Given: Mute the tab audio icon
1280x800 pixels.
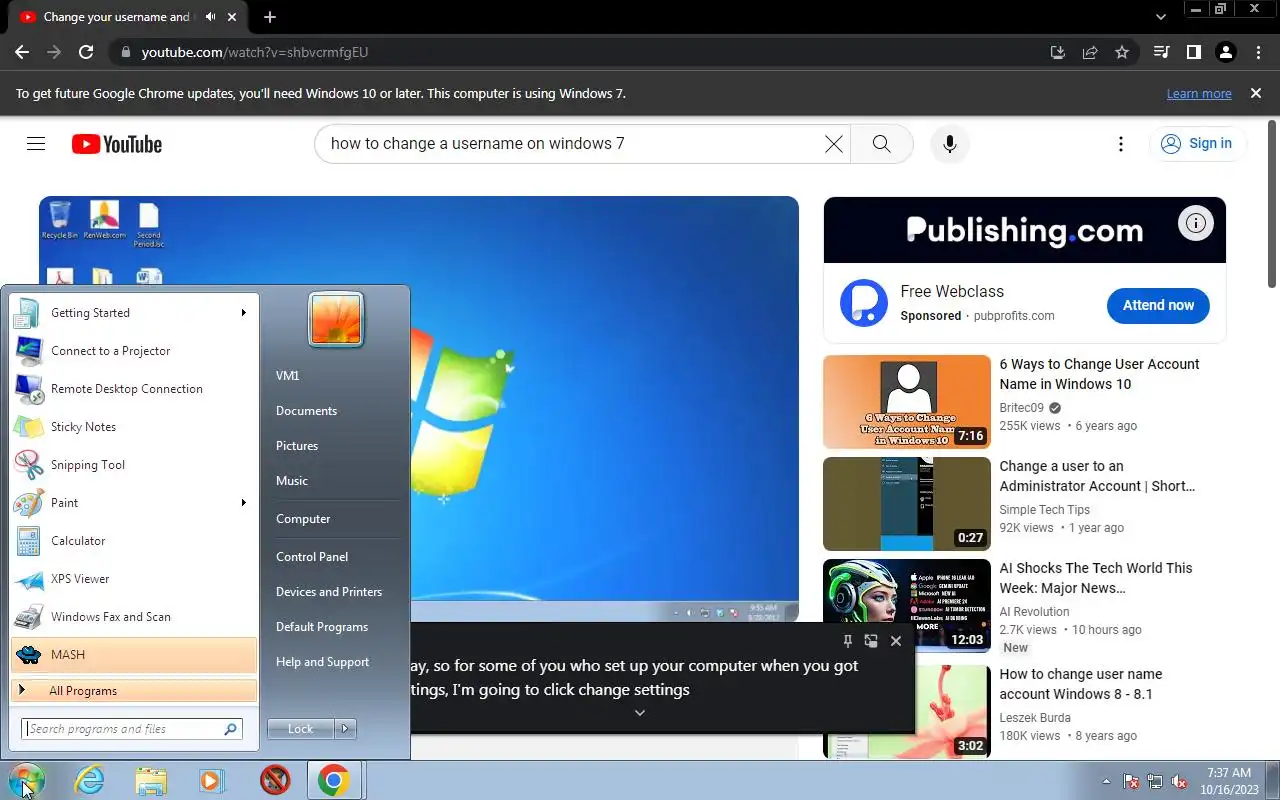Looking at the screenshot, I should pos(210,17).
